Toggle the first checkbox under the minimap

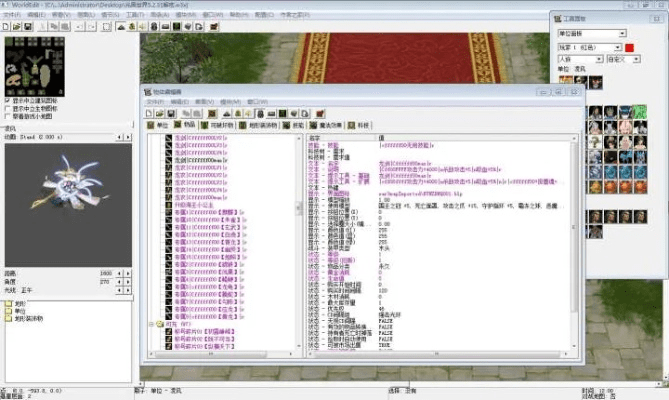coord(8,101)
